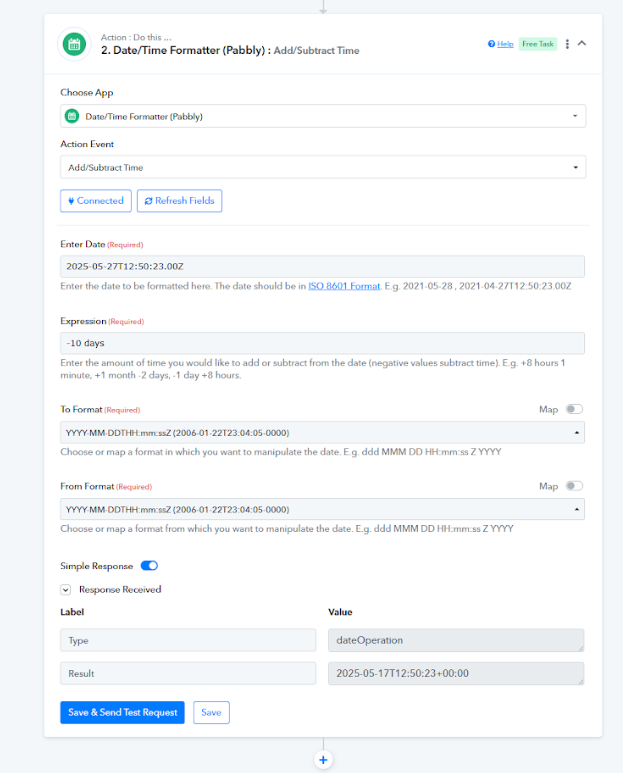
Task: Toggle the Map switch for From Format
Action: tap(574, 486)
